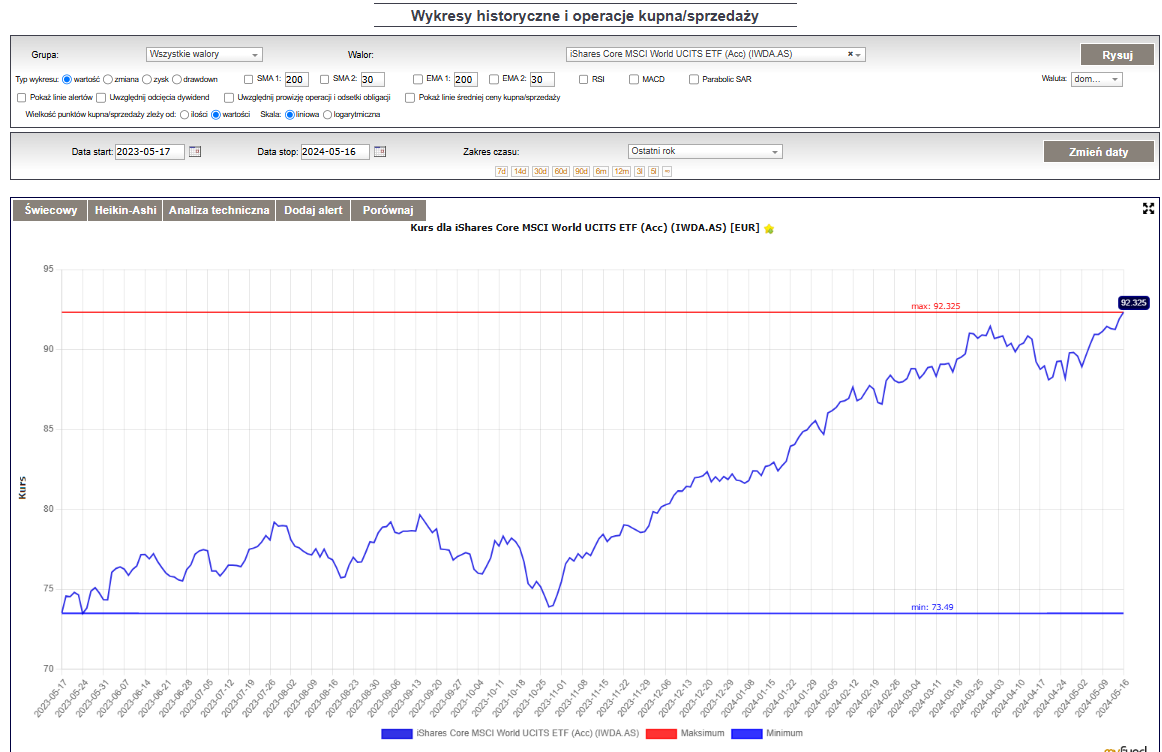Check Pokaż linie średniej ceny kupna/sprzedaży
Viewport: 1162px width, 752px height.
pos(410,98)
